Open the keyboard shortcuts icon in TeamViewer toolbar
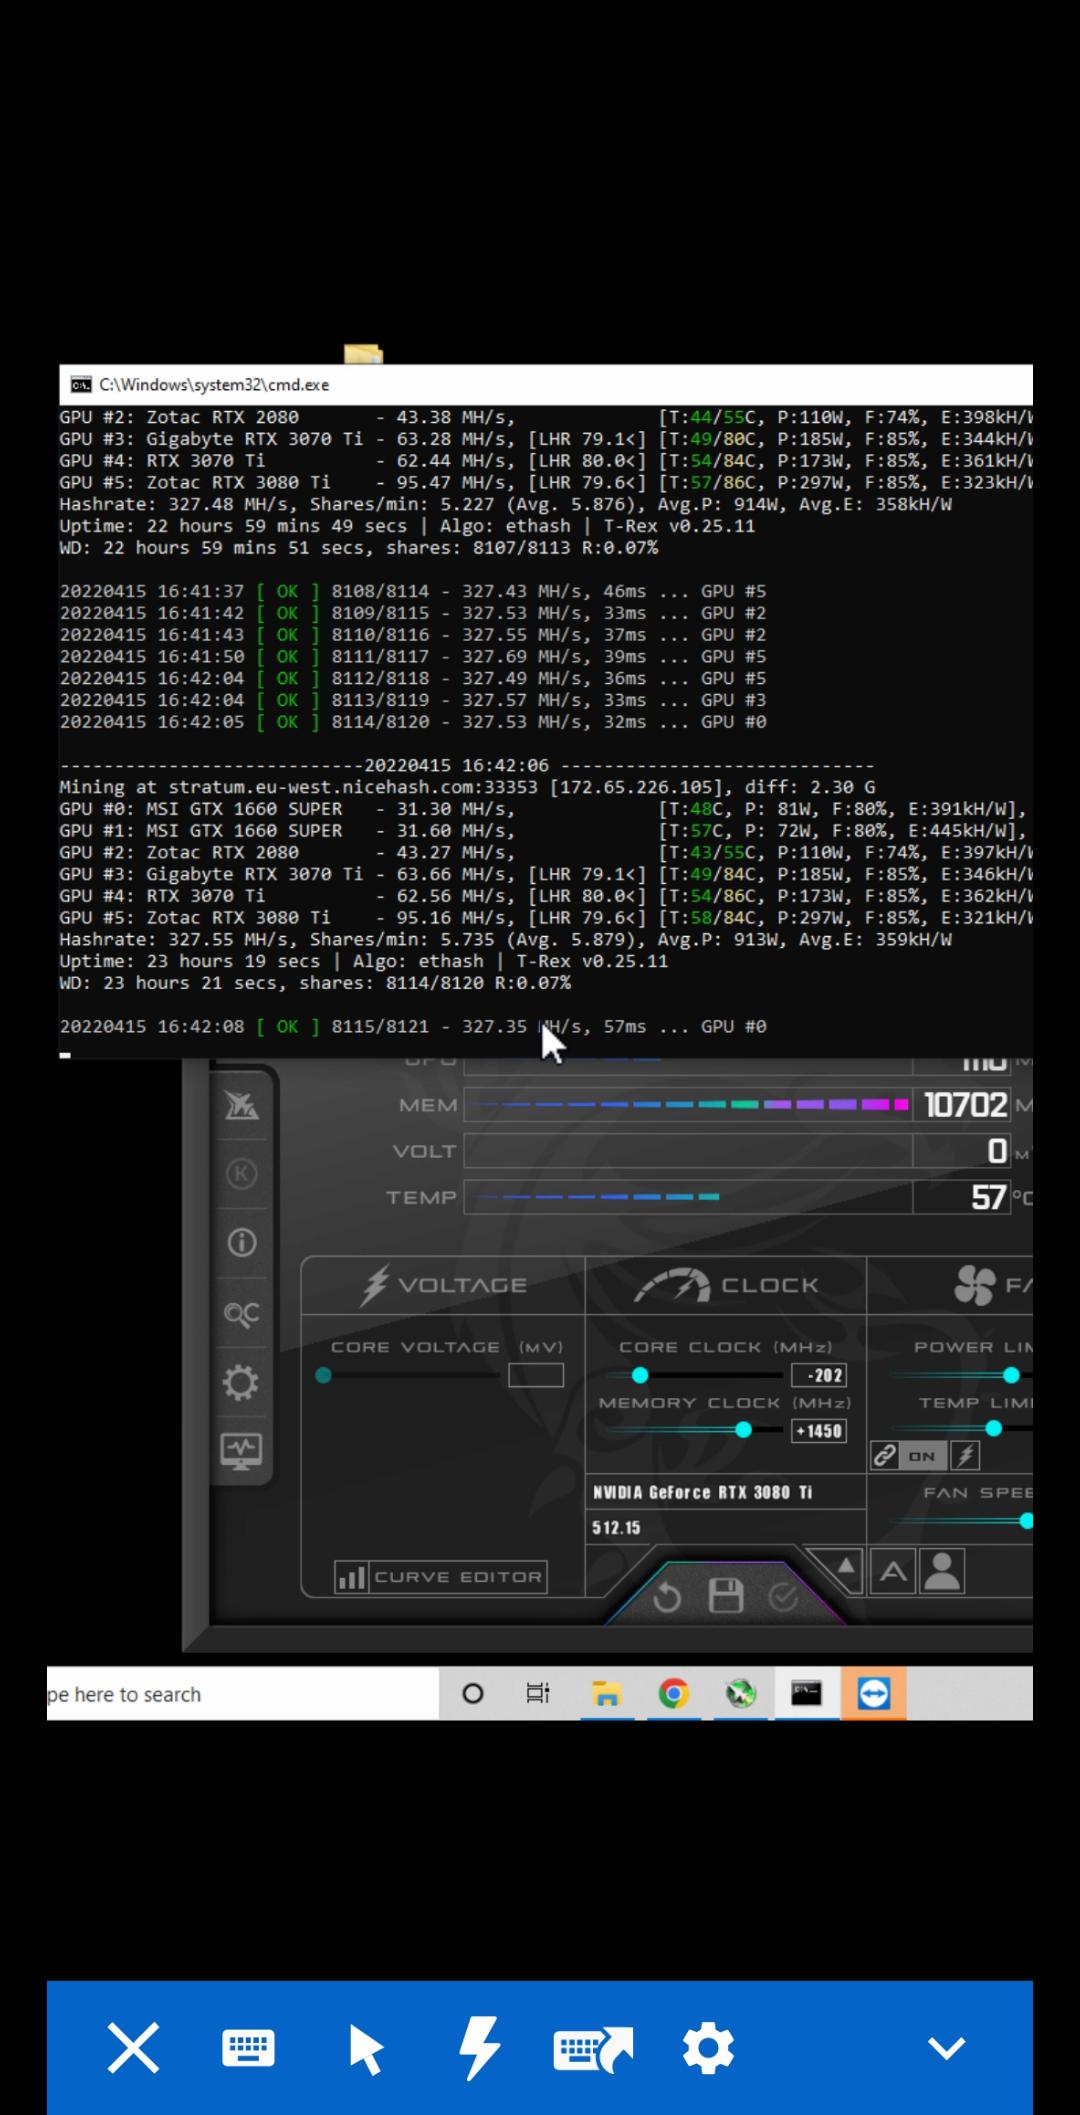The height and width of the screenshot is (2115, 1080). click(x=593, y=2048)
